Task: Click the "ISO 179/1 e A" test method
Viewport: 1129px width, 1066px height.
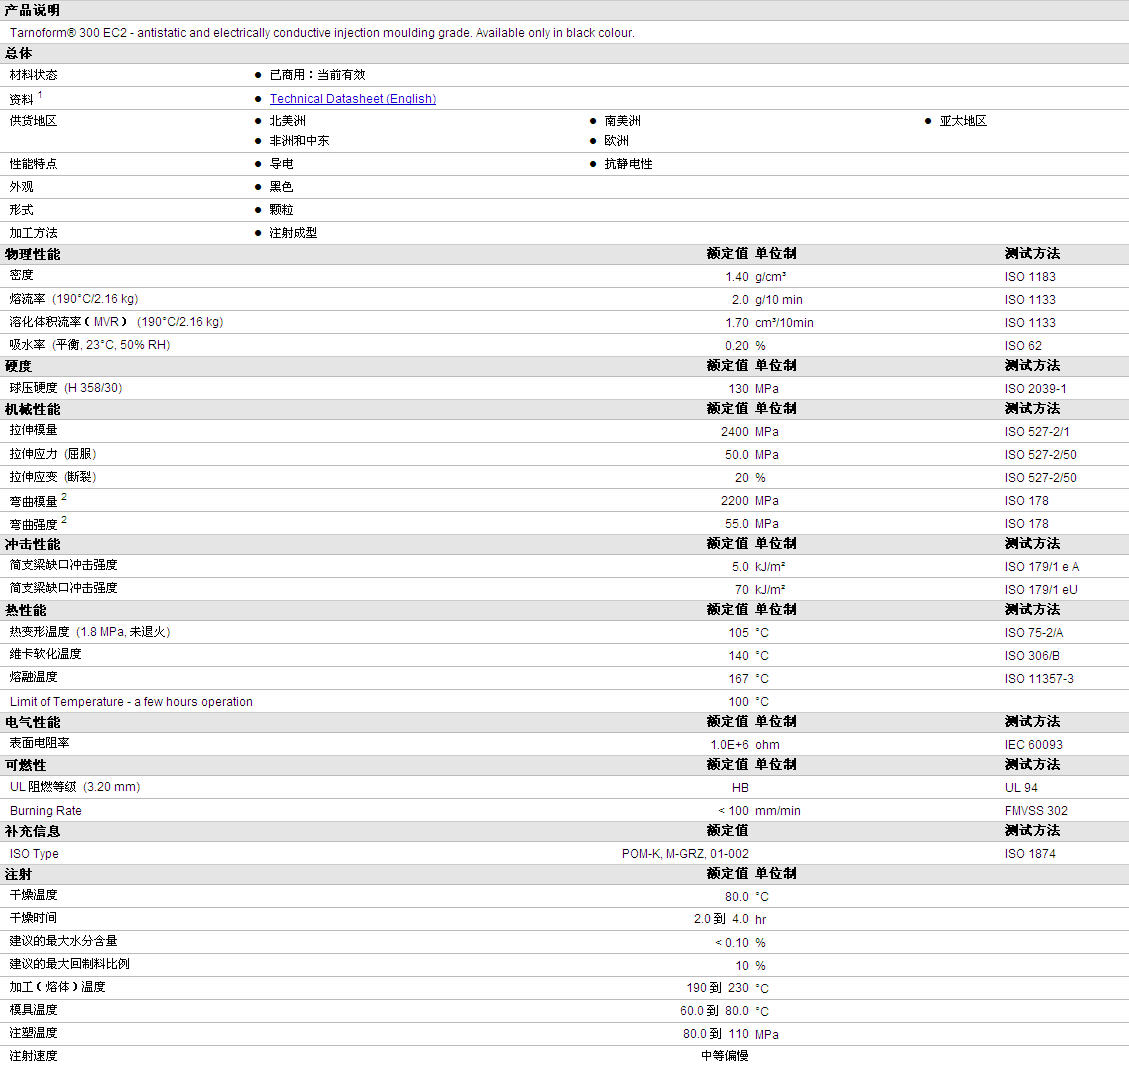Action: point(1042,568)
